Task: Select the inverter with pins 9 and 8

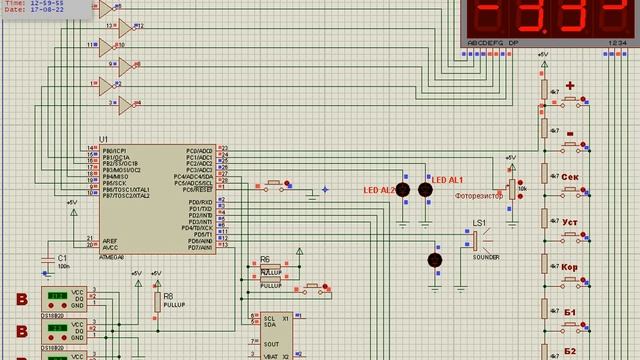Action: (125, 67)
